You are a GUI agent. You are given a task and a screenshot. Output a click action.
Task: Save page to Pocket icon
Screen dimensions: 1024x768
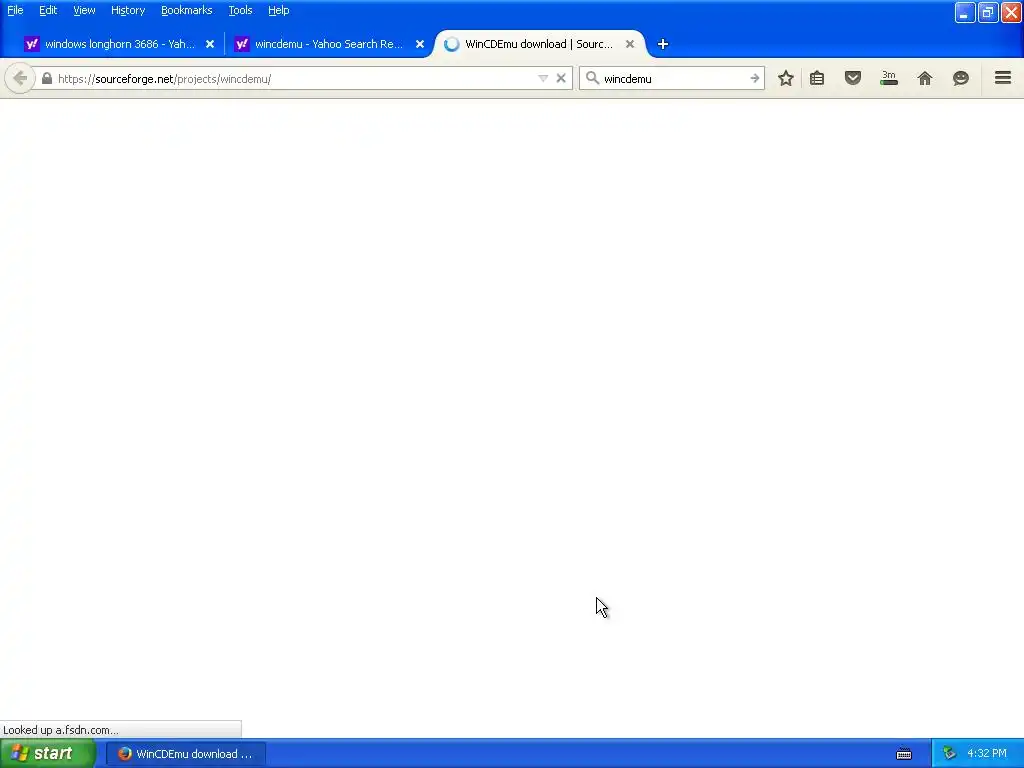click(x=853, y=78)
